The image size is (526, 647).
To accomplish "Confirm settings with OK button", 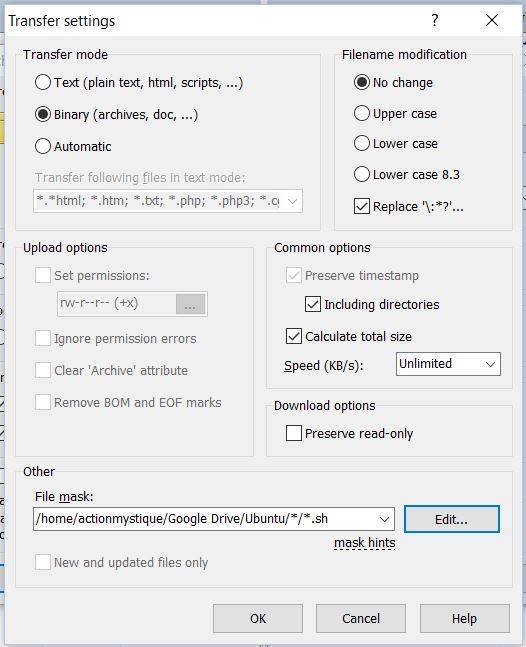I will pos(258,619).
